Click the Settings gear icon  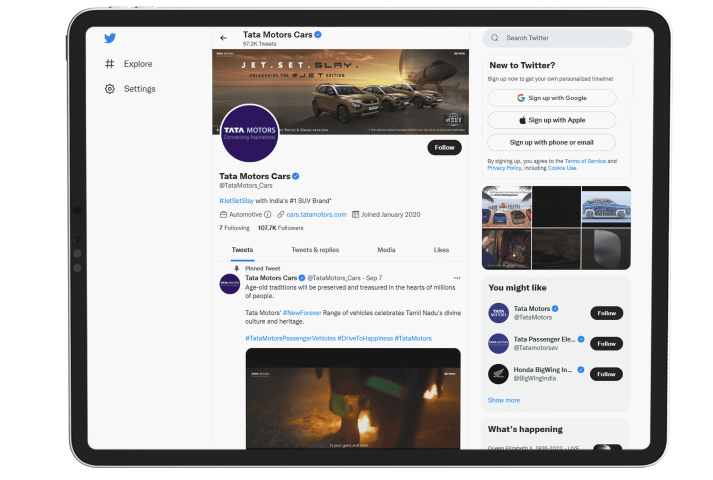[x=110, y=89]
